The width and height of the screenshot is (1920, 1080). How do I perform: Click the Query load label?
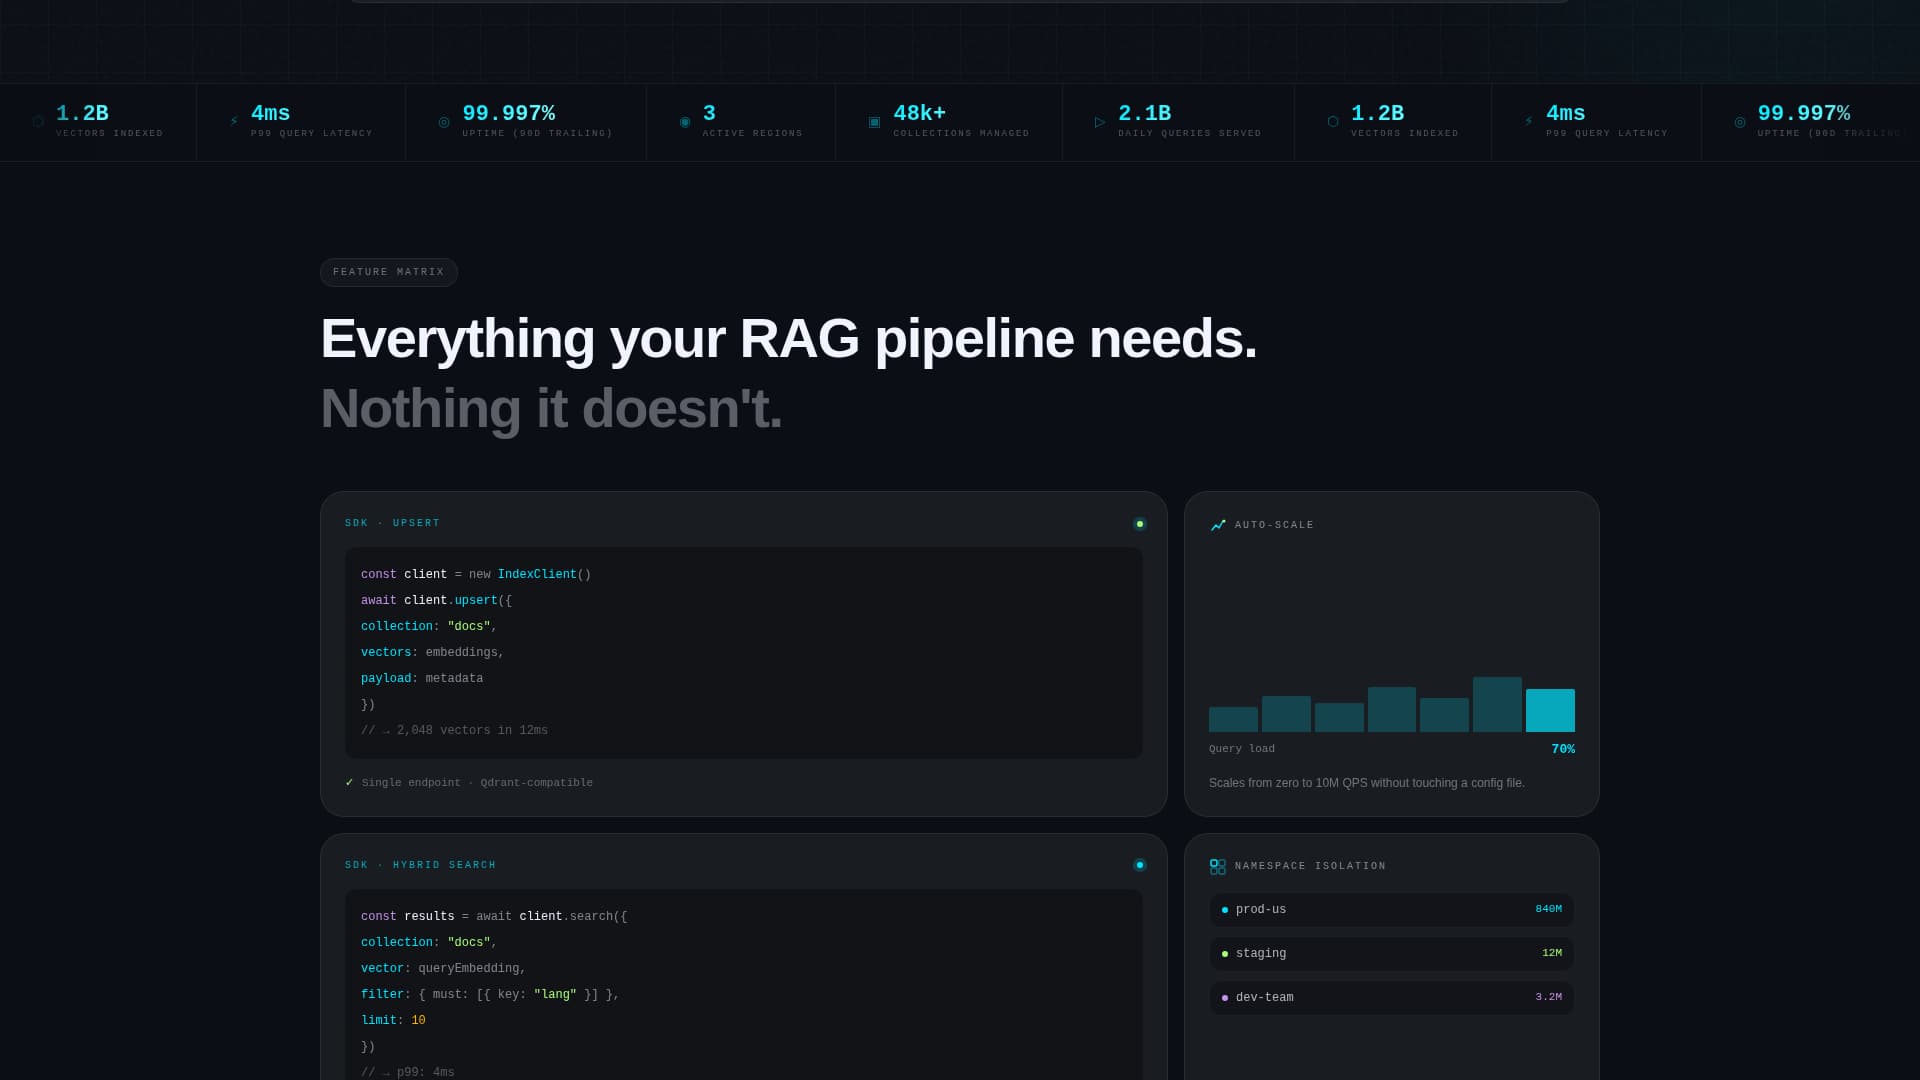click(1242, 749)
